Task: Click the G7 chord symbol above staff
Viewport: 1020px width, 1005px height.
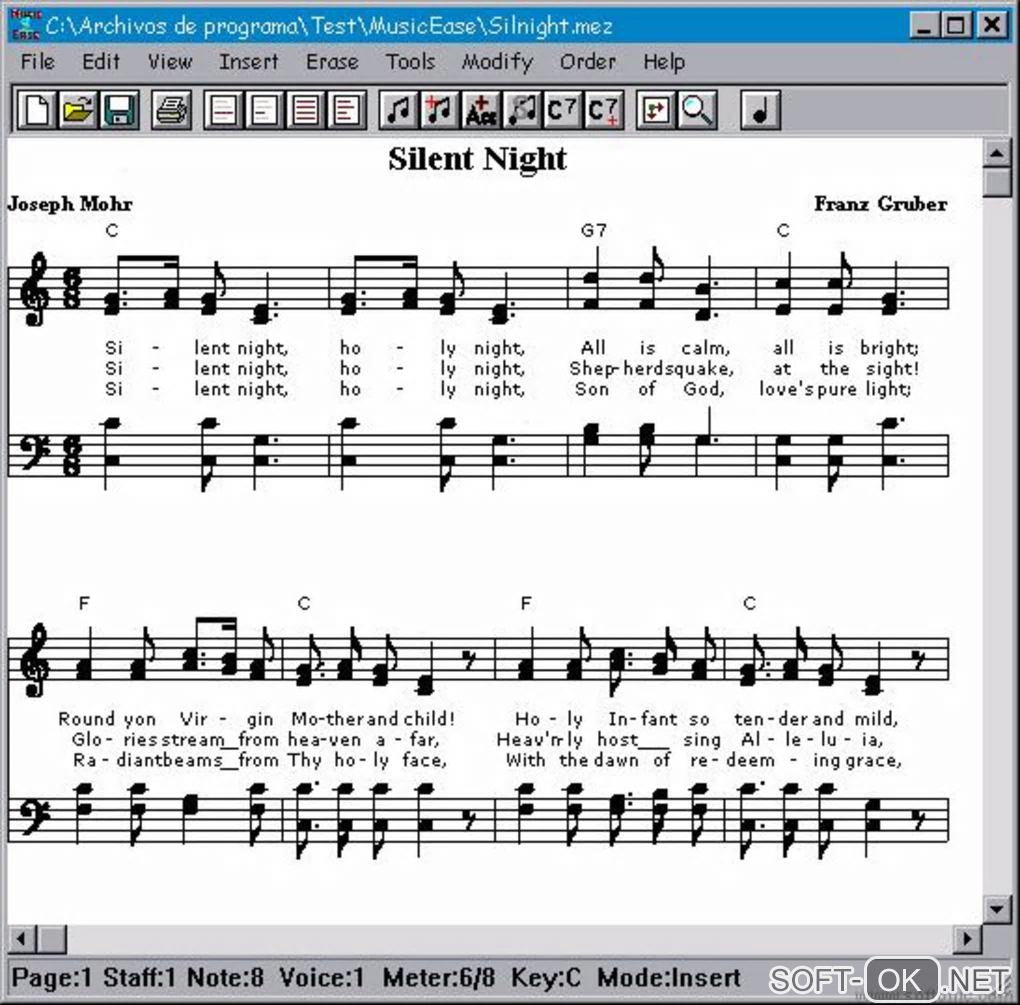Action: pos(593,230)
